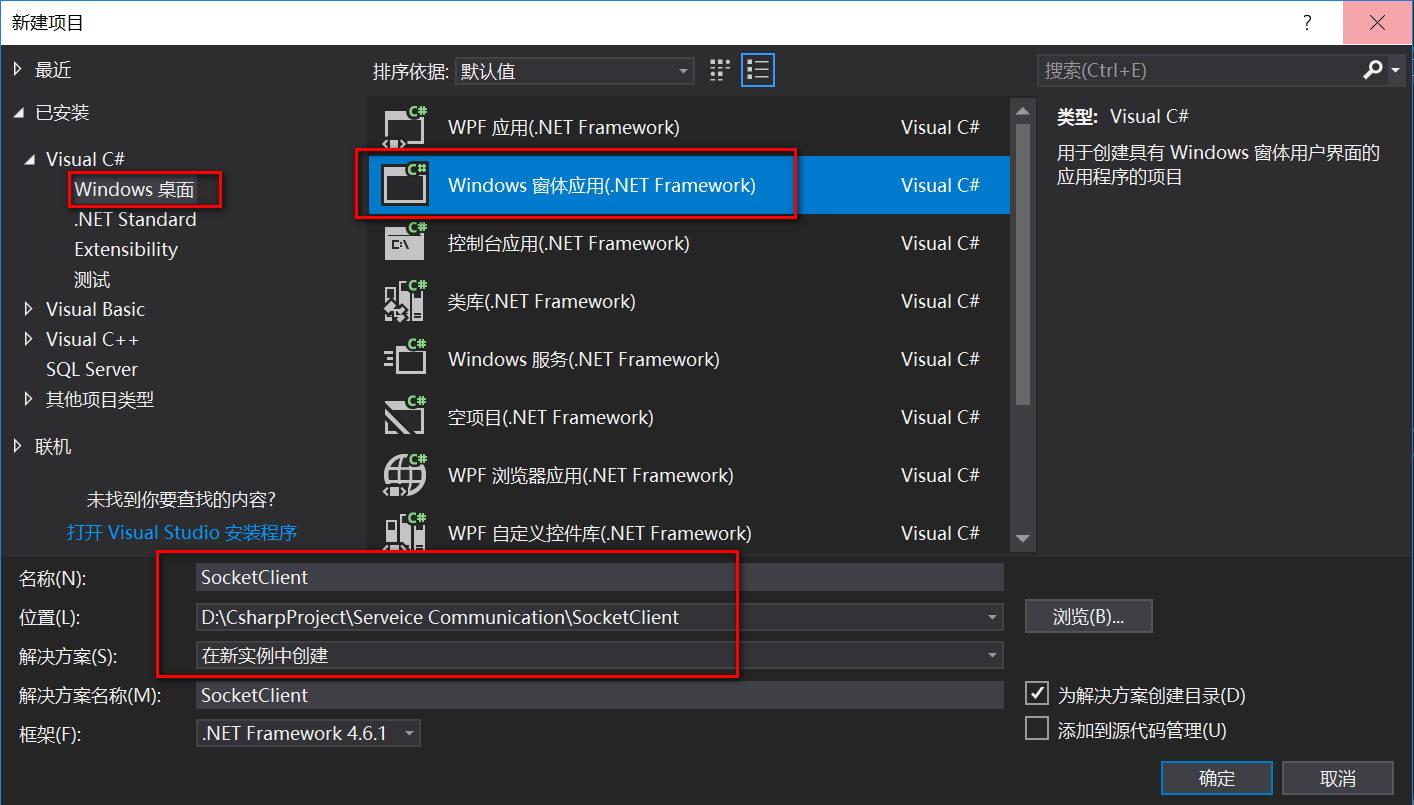Screen dimensions: 1414x805
Task: Expand the 联机 section
Action: 18,446
